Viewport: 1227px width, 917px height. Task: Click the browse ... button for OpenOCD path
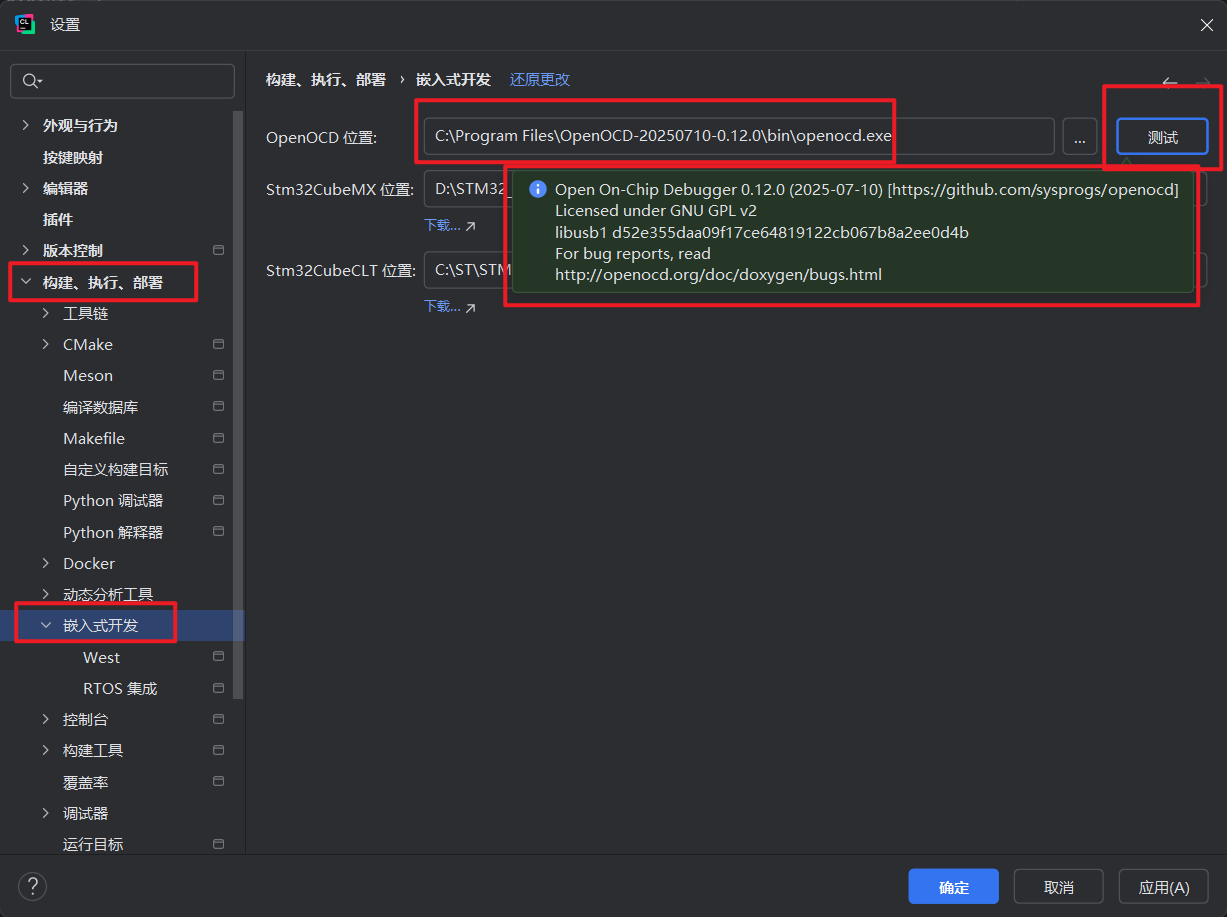point(1080,137)
